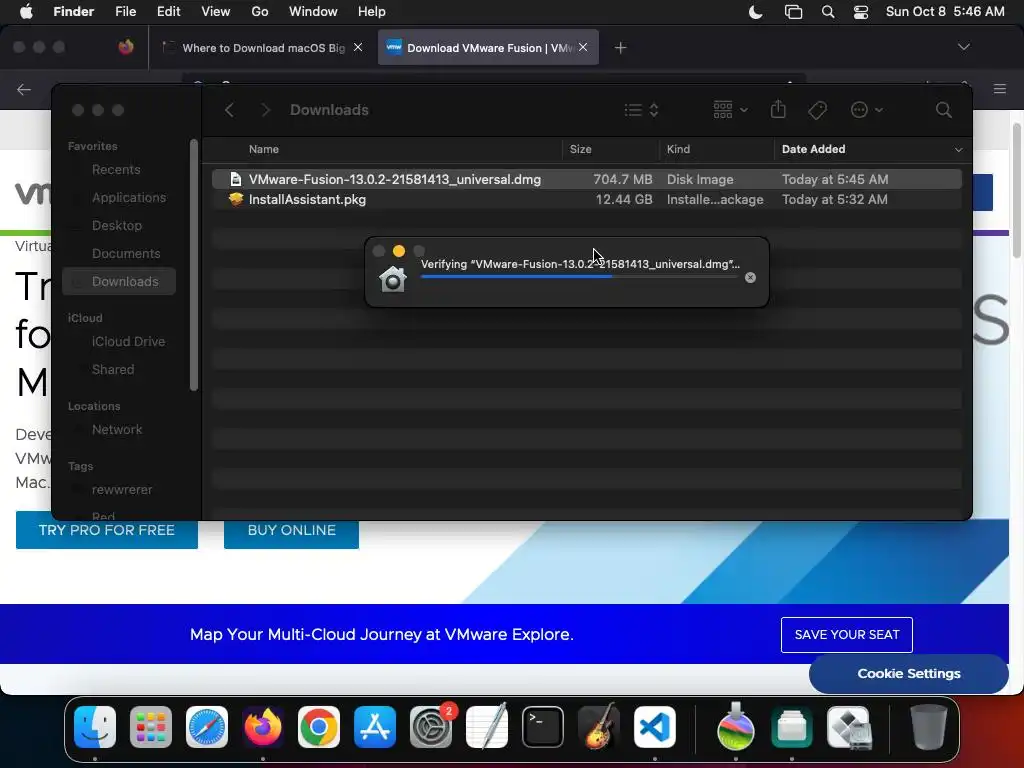Open a new browser tab
This screenshot has height=768, width=1024.
point(620,48)
